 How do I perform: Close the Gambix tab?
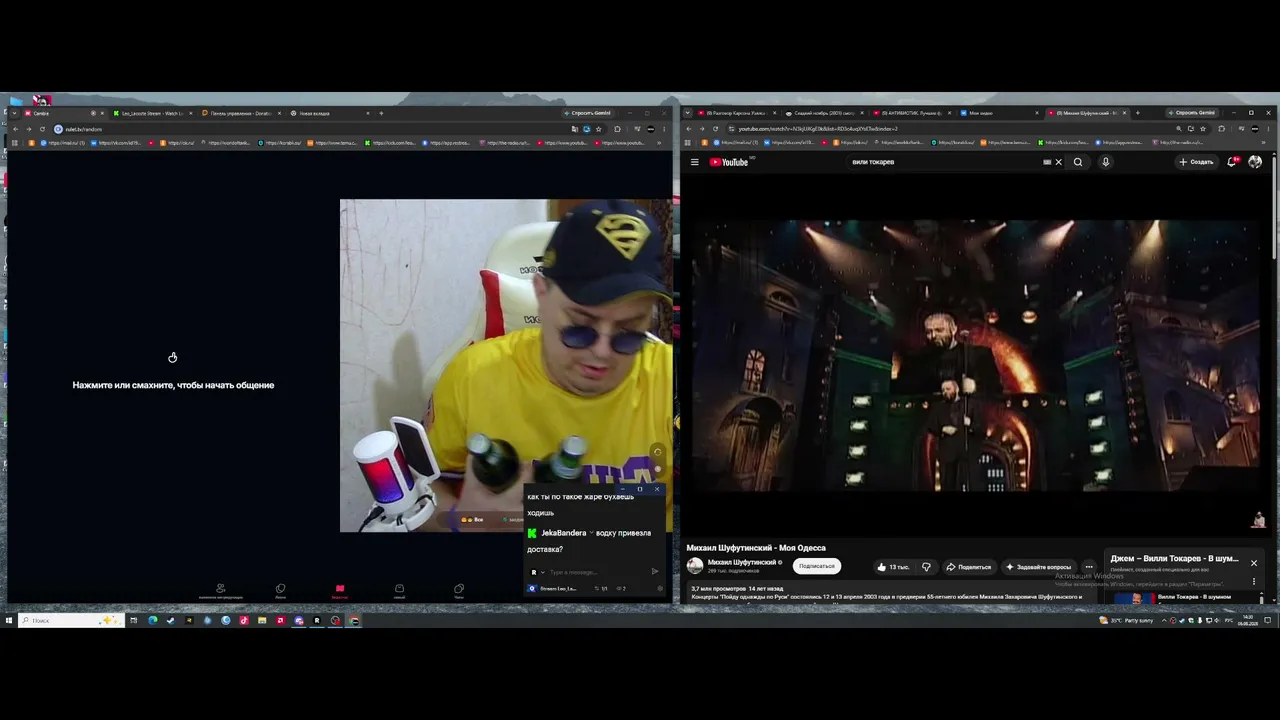click(x=102, y=113)
